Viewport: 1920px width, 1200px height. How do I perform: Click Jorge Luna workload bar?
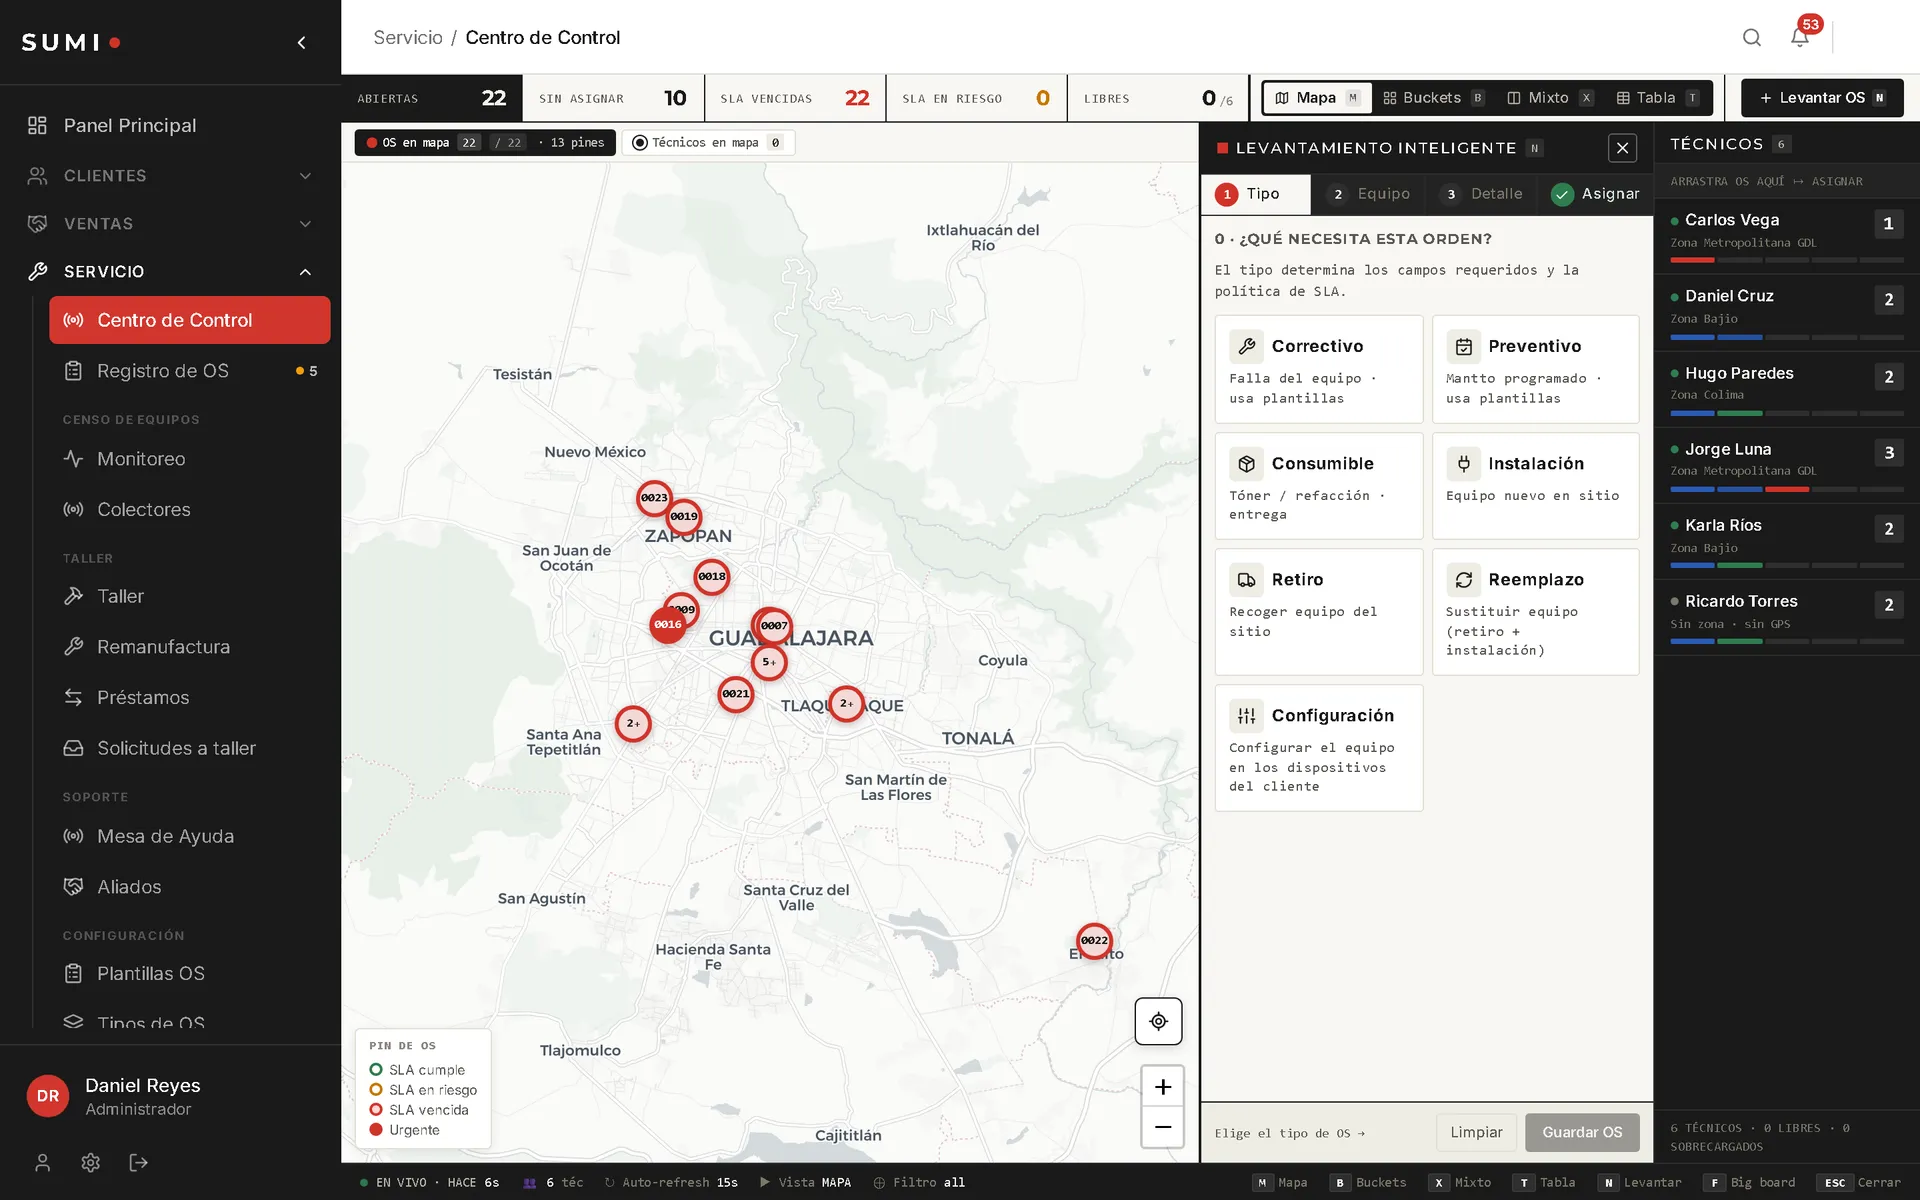pos(1786,489)
